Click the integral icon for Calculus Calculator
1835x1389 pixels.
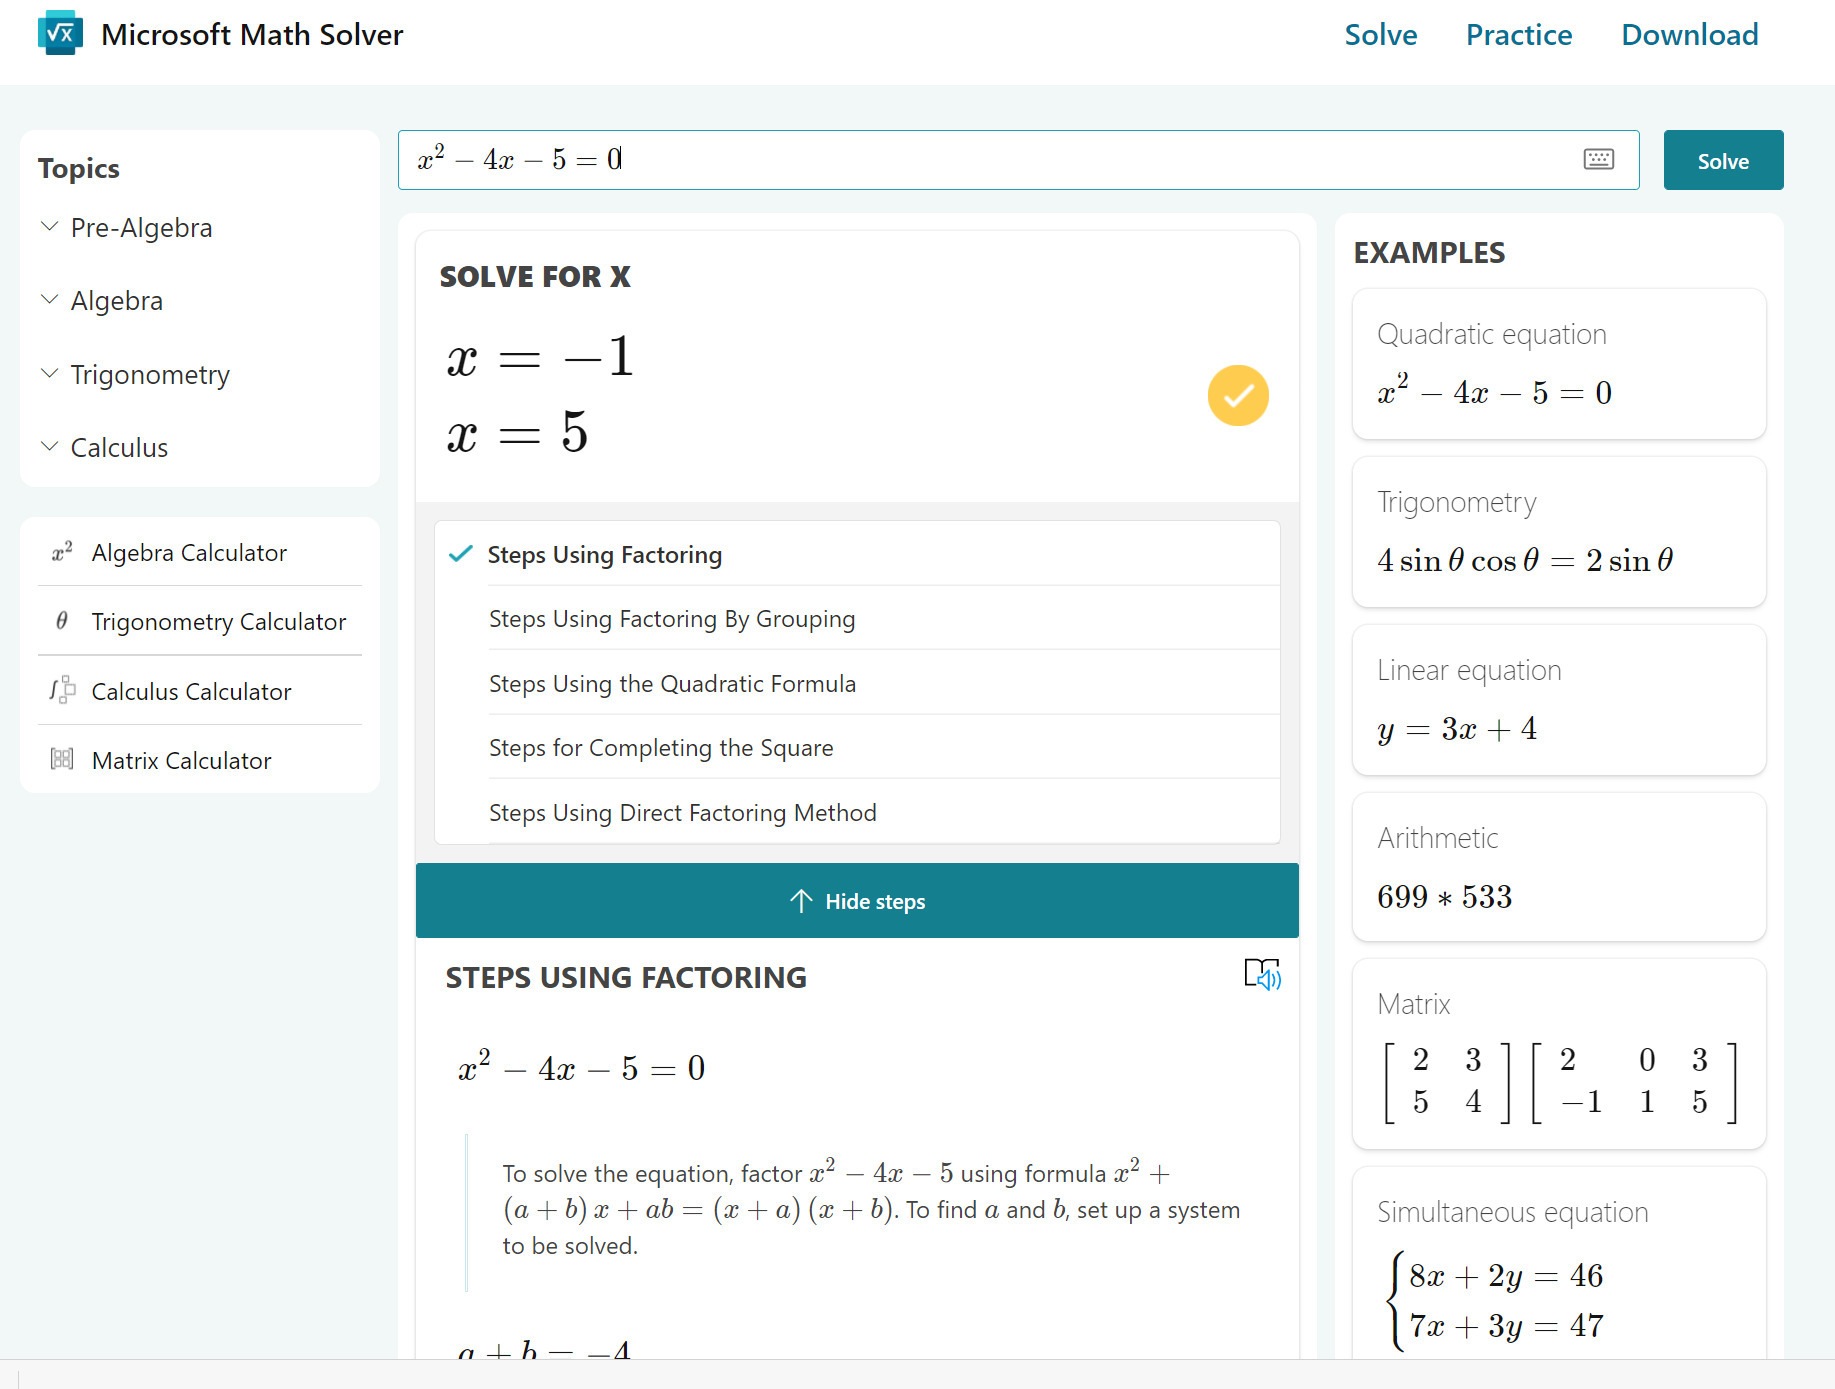[x=62, y=690]
